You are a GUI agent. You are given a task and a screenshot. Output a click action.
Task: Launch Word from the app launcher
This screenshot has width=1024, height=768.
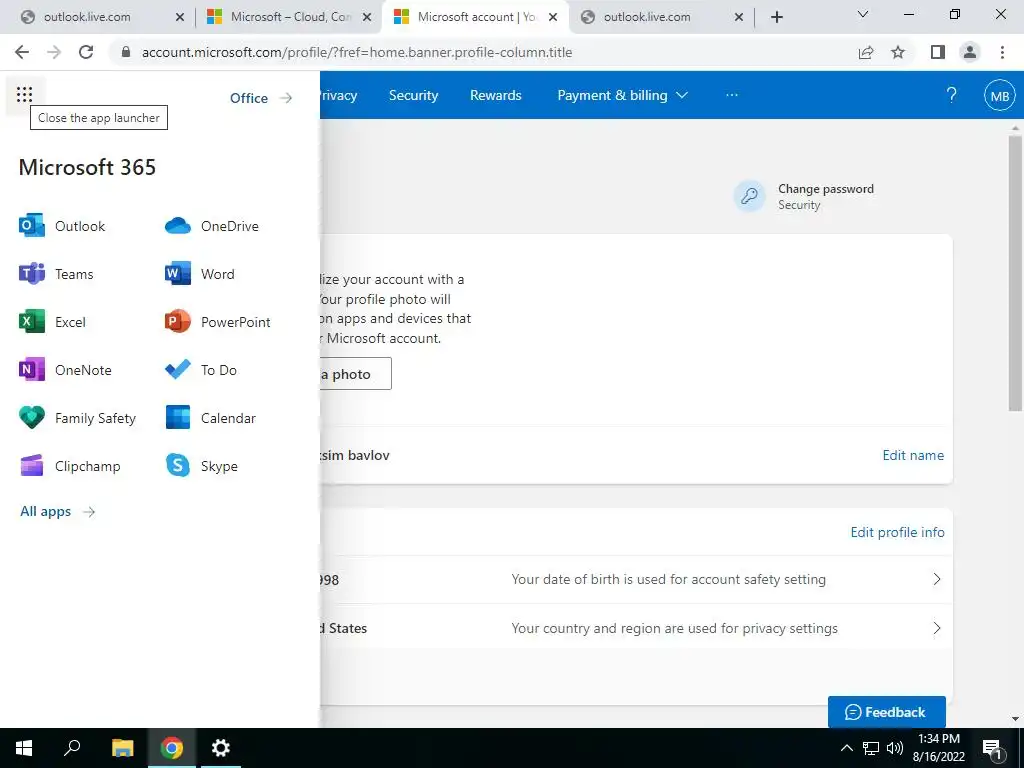tap(200, 274)
